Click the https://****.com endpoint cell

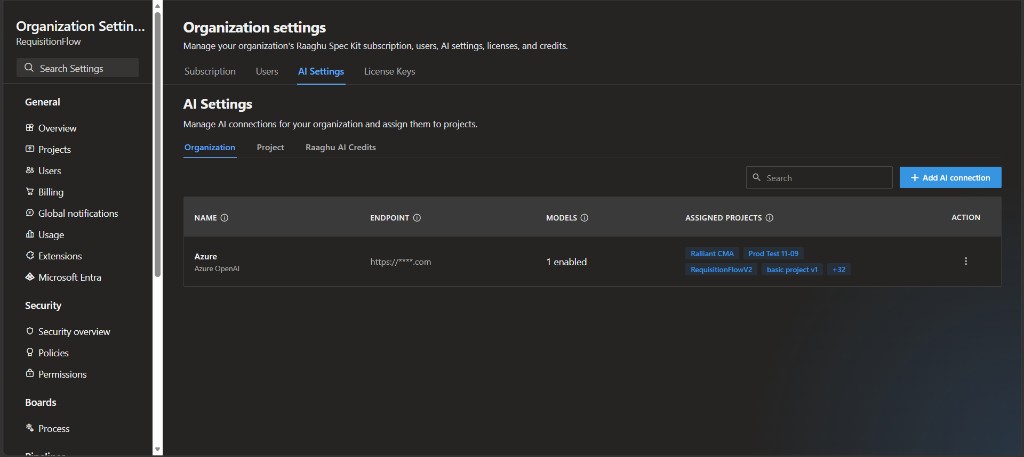pyautogui.click(x=400, y=262)
